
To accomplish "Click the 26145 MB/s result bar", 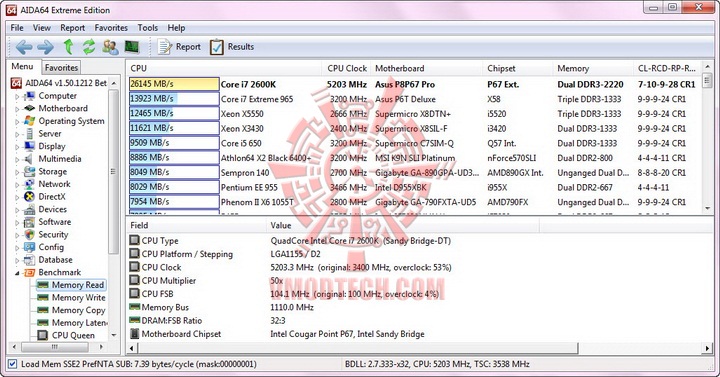I will (174, 84).
